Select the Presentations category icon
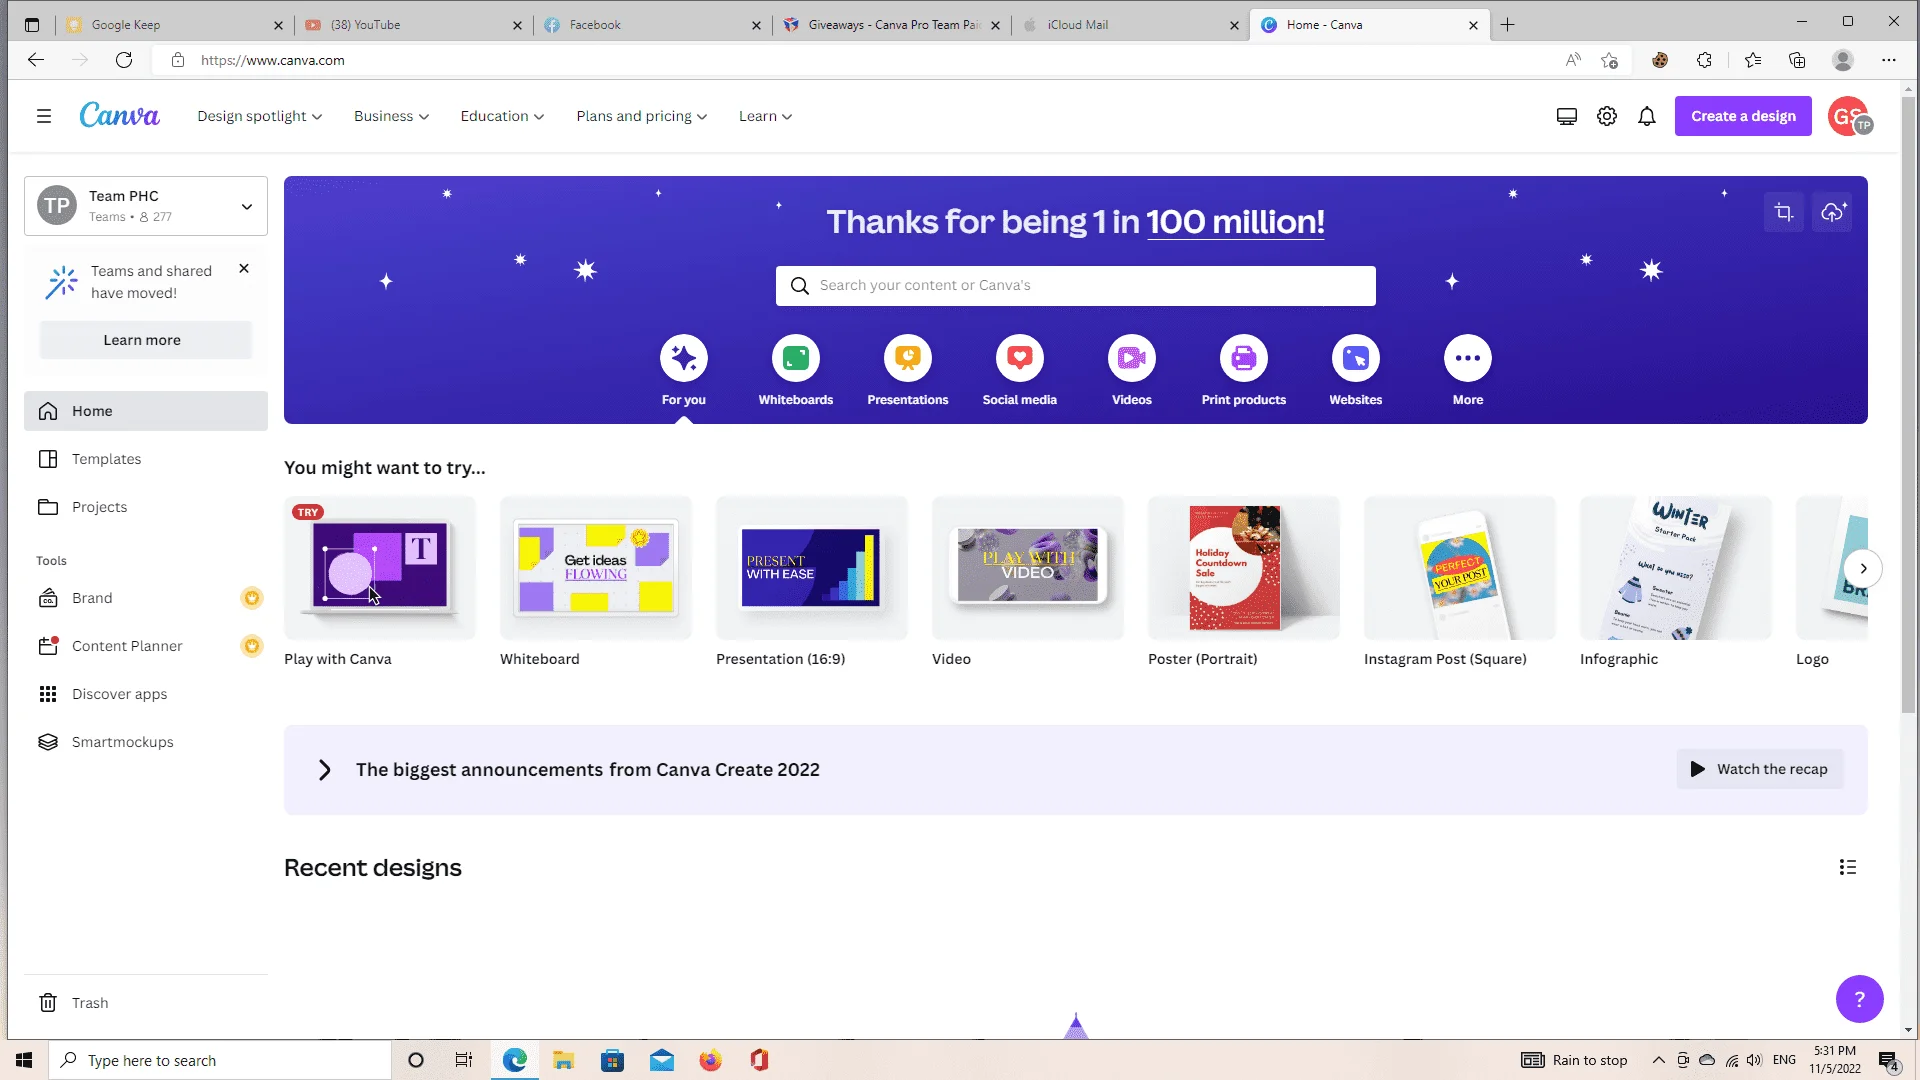The height and width of the screenshot is (1080, 1920). click(x=908, y=358)
